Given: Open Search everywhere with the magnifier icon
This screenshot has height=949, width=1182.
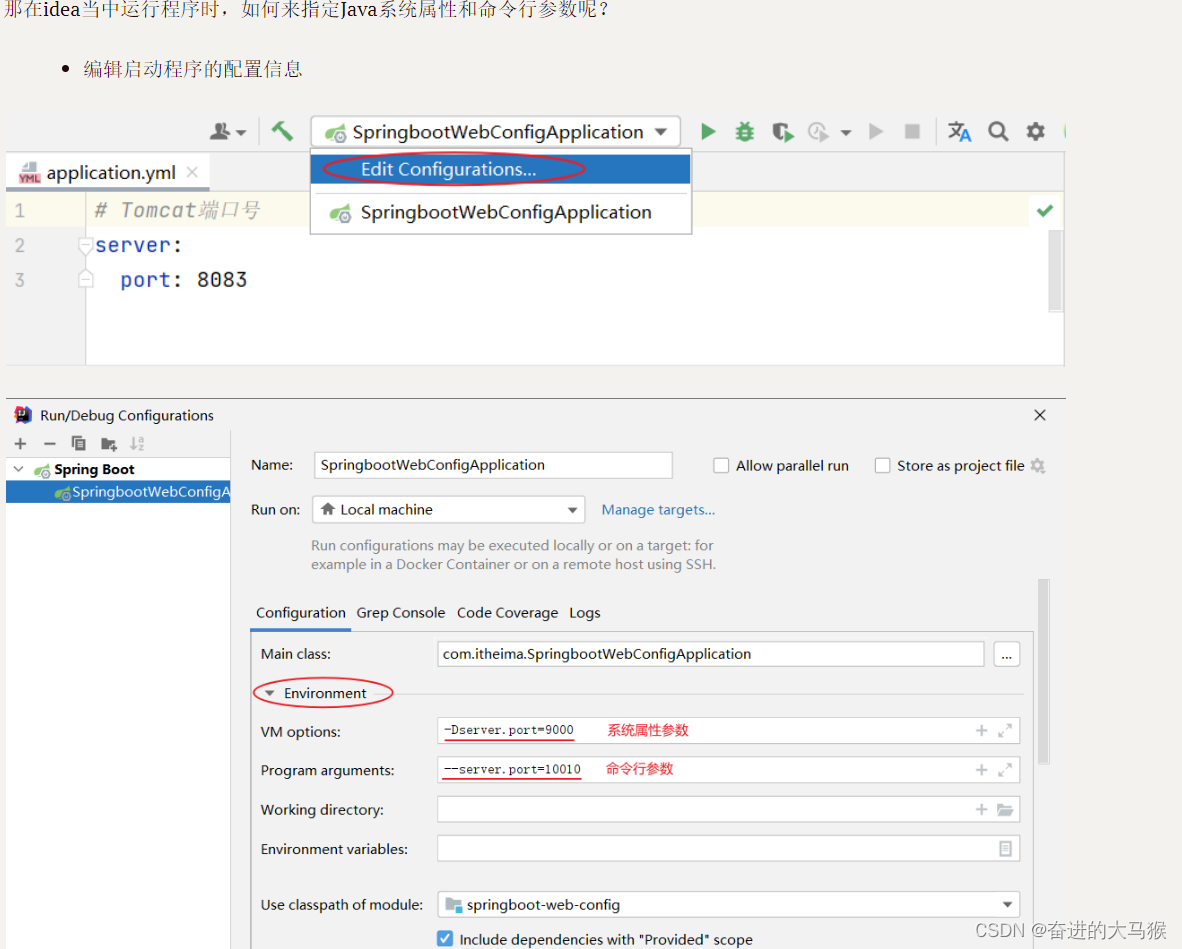Looking at the screenshot, I should [997, 131].
